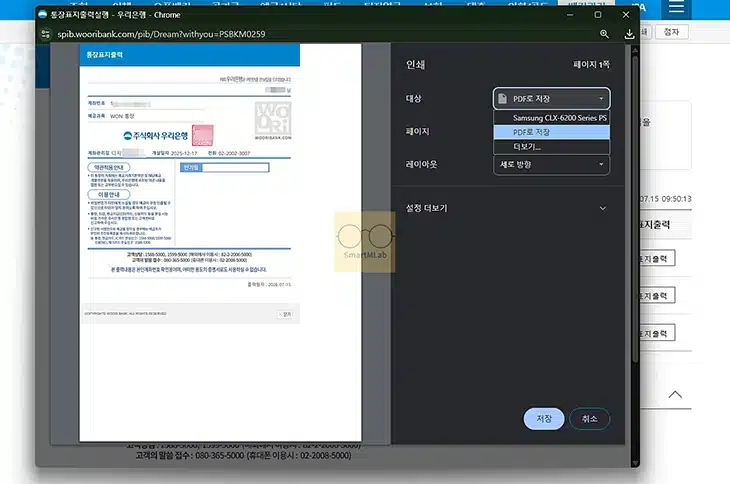This screenshot has width=730, height=484.
Task: Click the print dialog vertical scrollbar
Action: 635,209
